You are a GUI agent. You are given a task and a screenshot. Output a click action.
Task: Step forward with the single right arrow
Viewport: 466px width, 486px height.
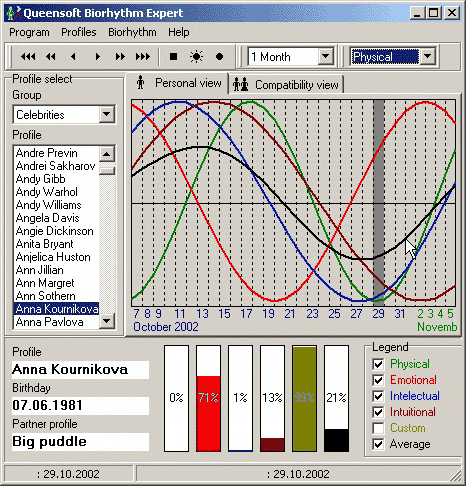click(97, 57)
